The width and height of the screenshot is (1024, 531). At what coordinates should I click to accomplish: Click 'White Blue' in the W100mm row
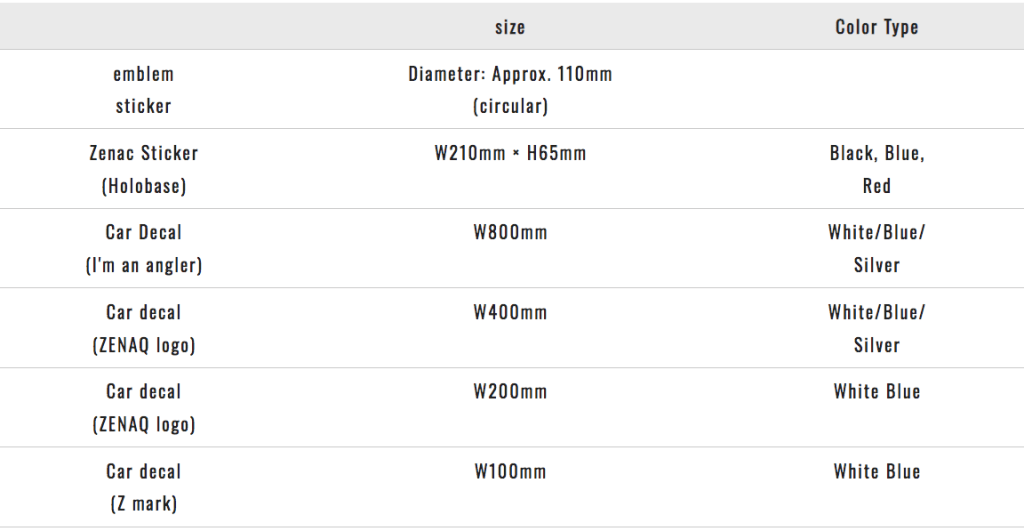click(876, 472)
